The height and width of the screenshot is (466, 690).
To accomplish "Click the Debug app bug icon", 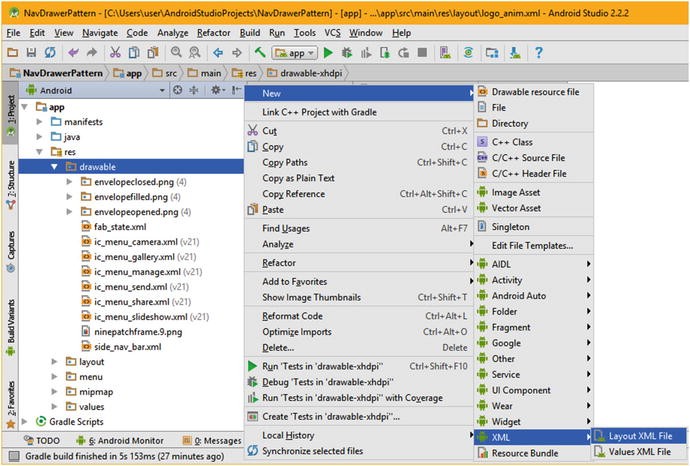I will [347, 53].
